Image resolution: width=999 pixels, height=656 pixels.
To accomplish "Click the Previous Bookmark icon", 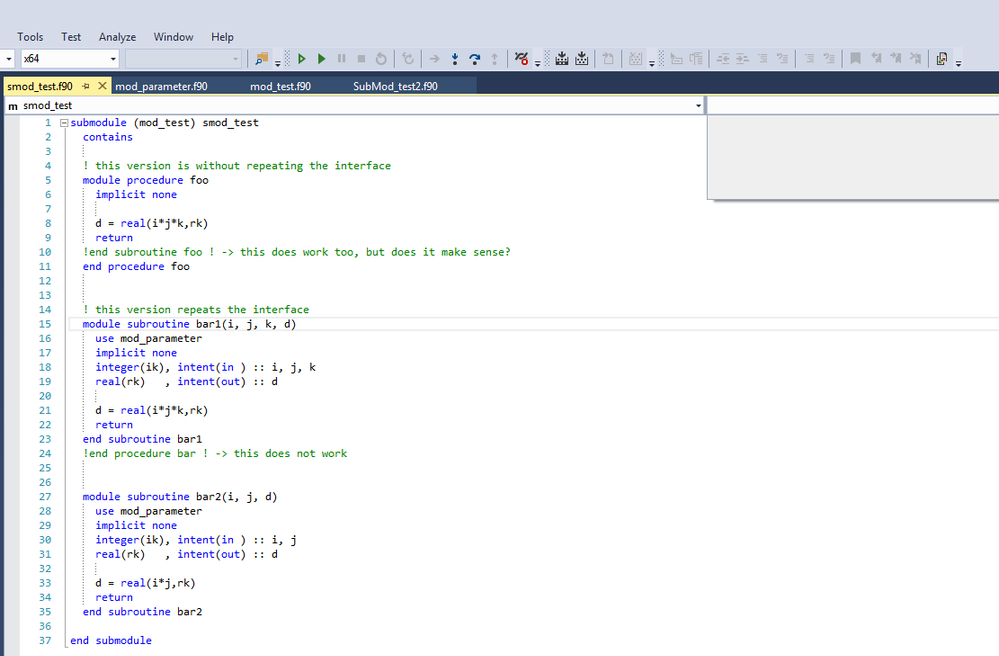I will (x=877, y=59).
